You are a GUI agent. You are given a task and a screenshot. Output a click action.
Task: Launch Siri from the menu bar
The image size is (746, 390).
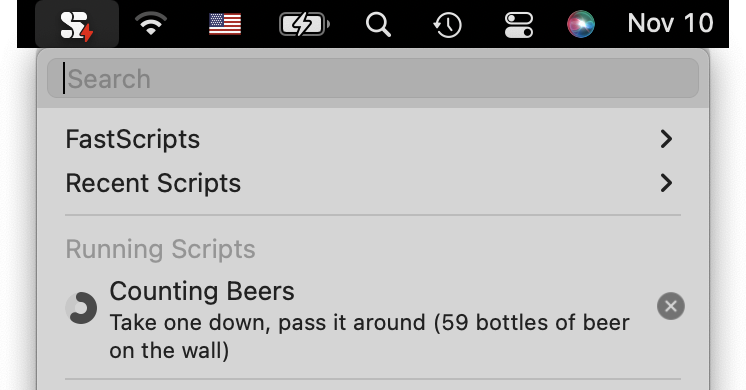click(581, 24)
